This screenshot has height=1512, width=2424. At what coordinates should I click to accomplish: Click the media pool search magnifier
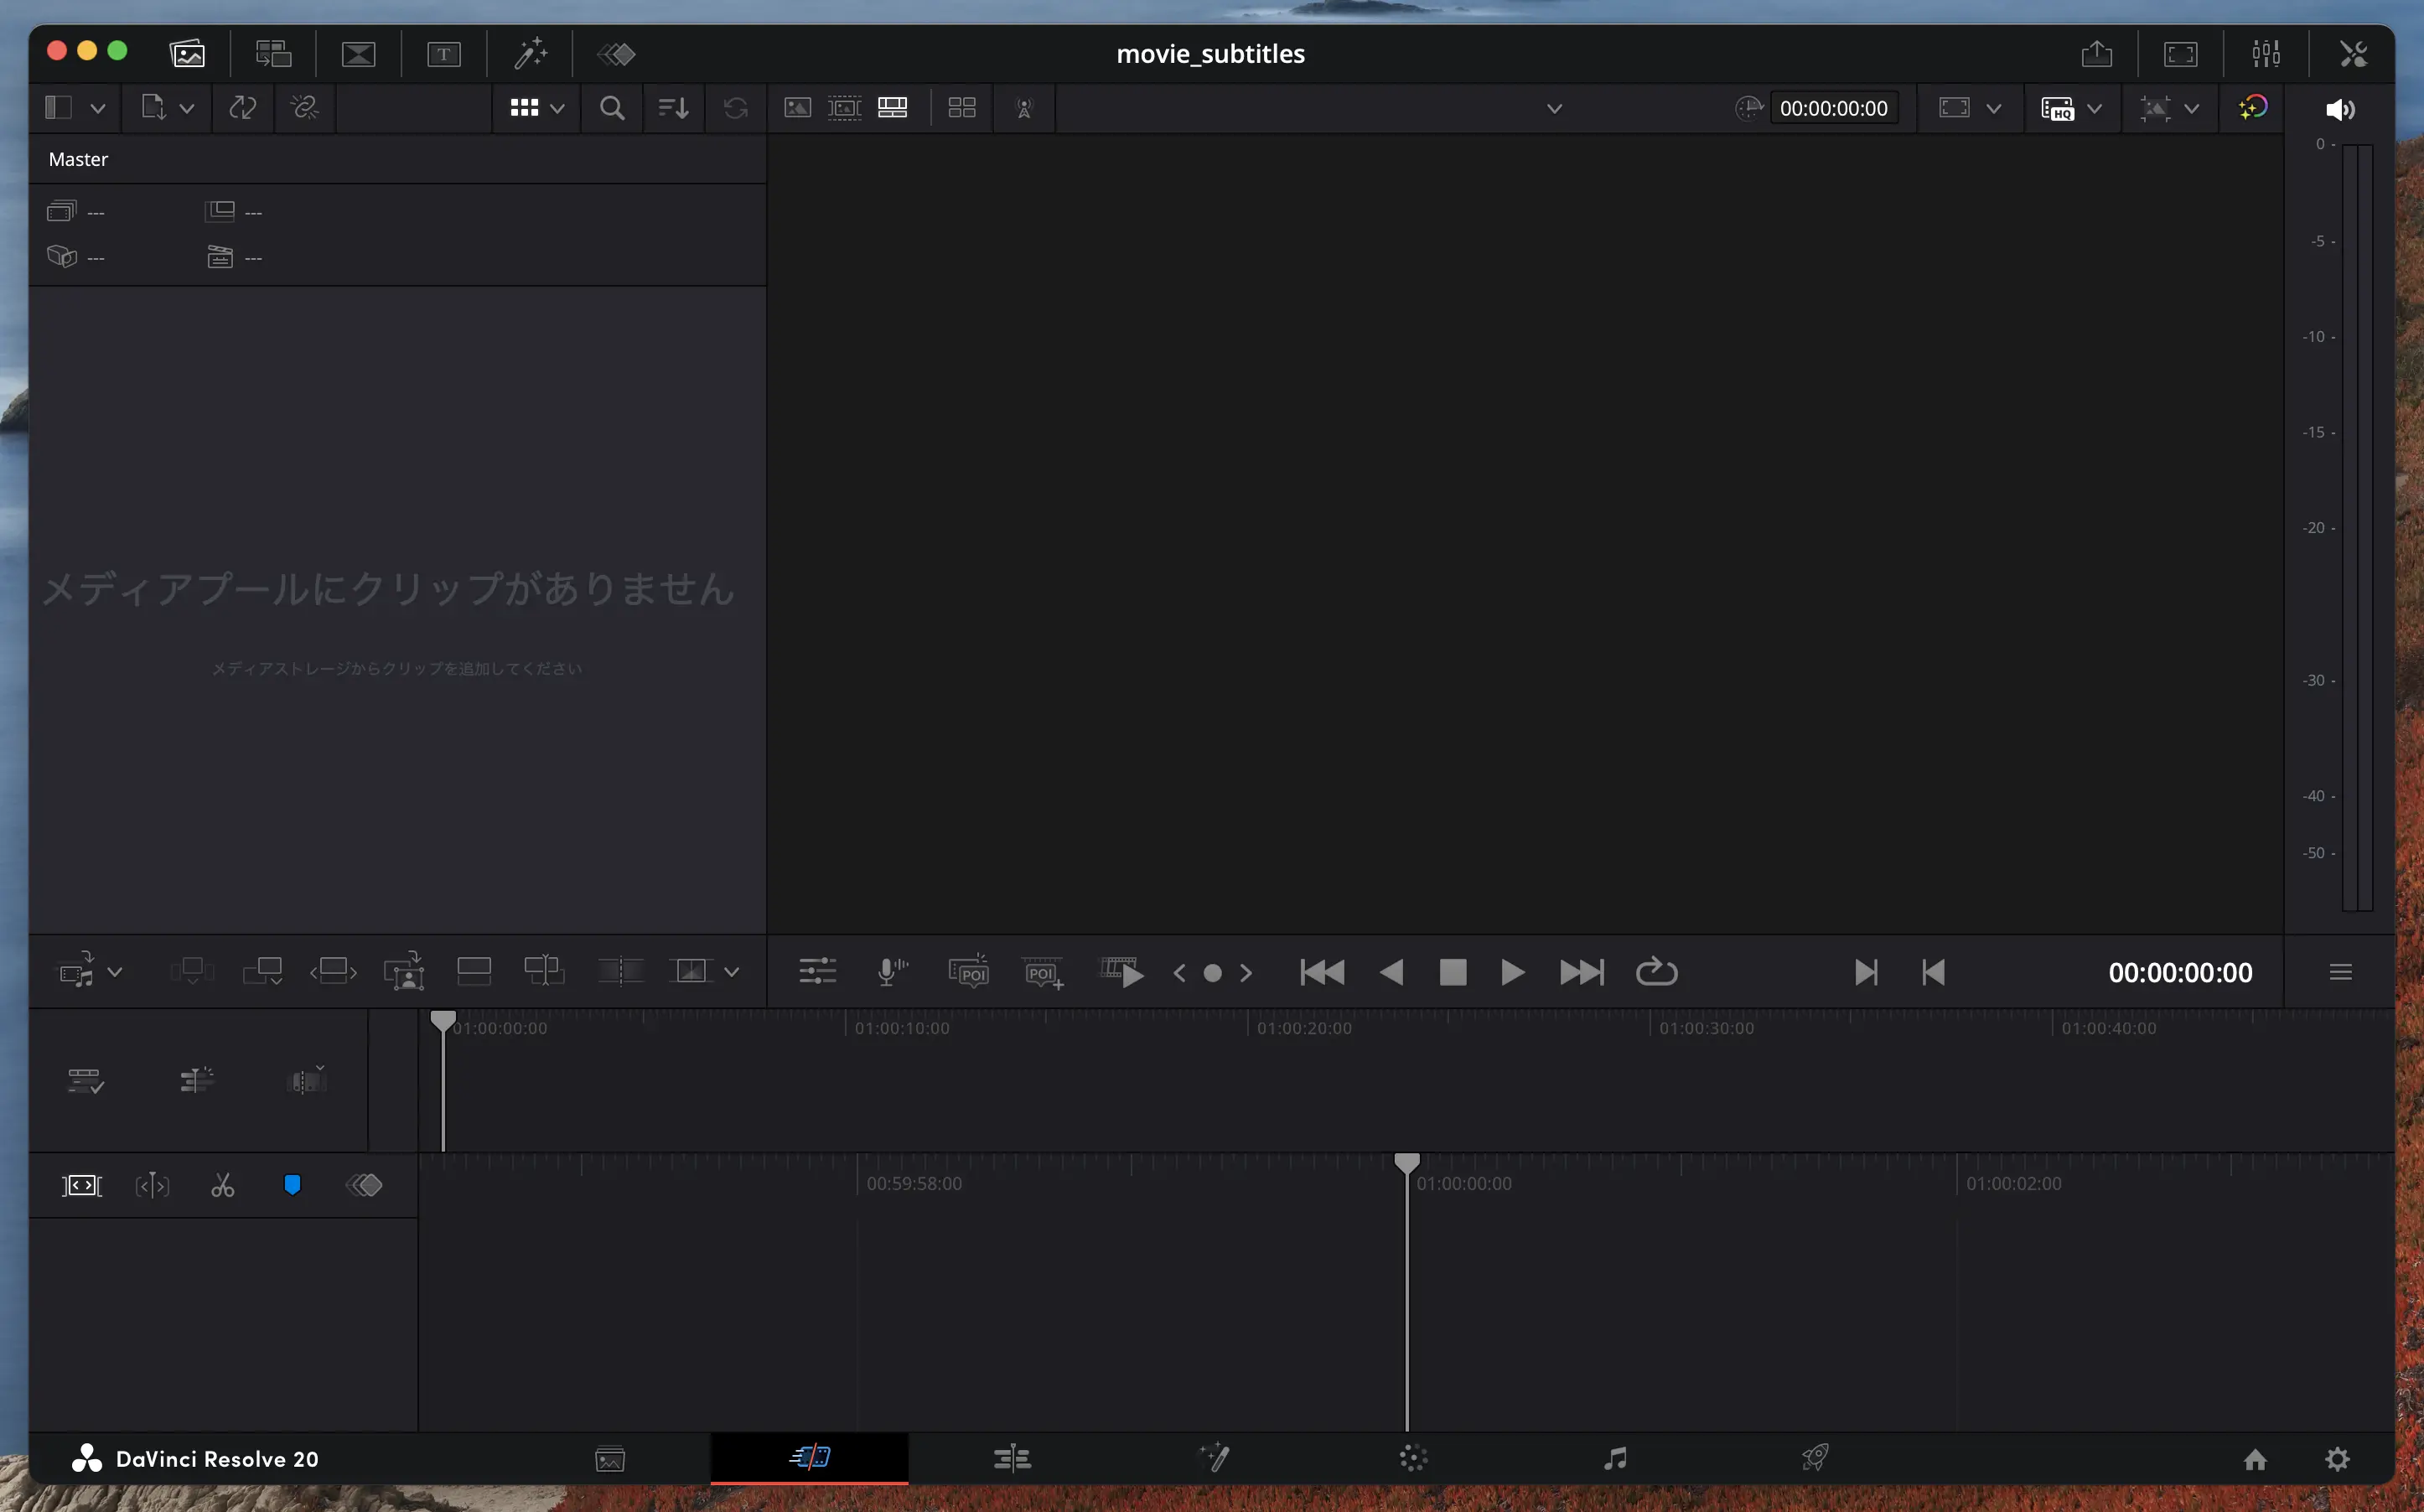click(x=612, y=108)
